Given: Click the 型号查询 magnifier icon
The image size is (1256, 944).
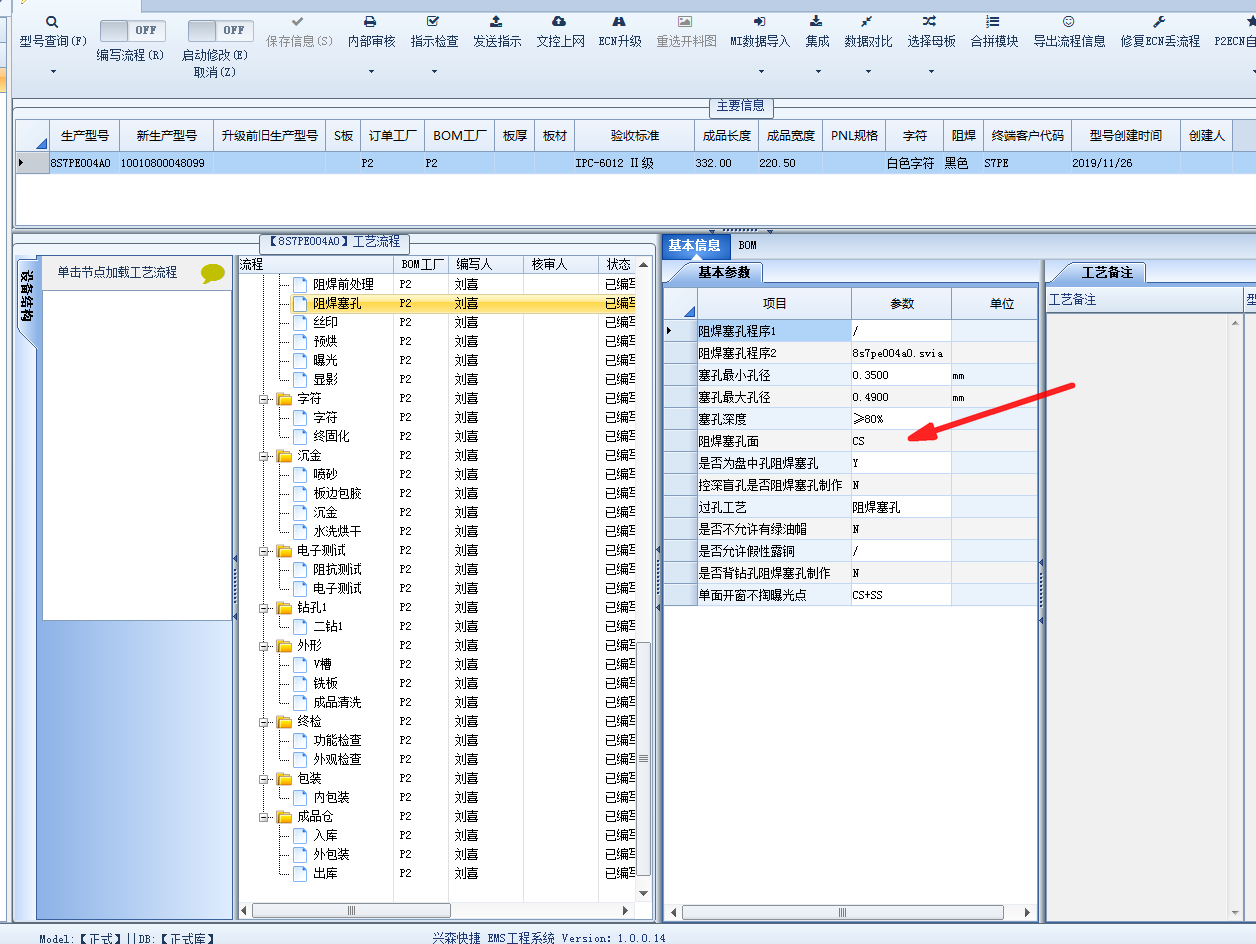Looking at the screenshot, I should 52,21.
